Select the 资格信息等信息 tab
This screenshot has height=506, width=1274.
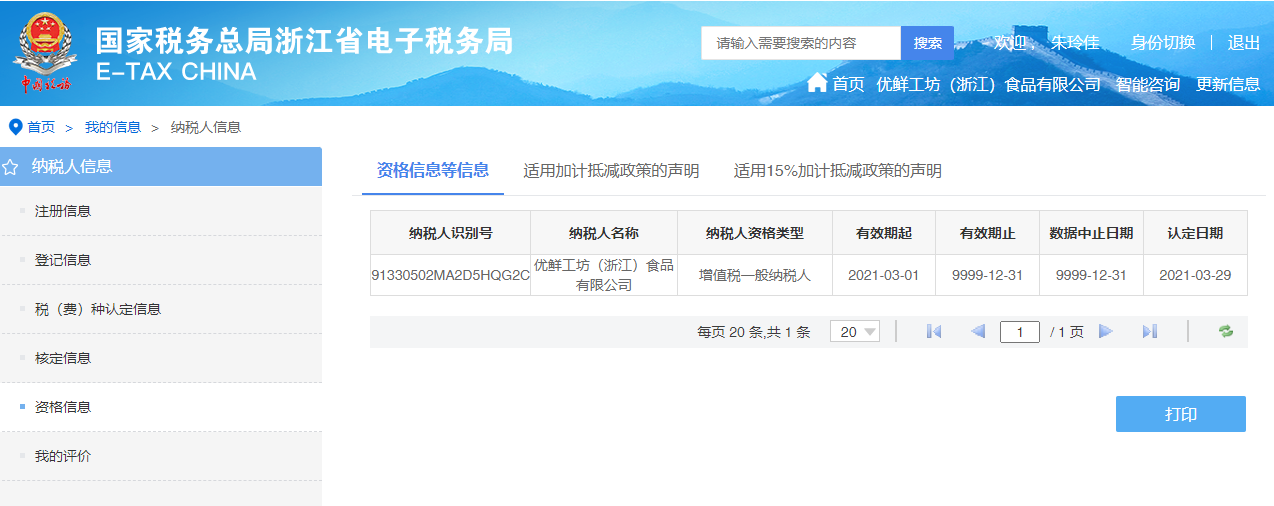coord(433,170)
